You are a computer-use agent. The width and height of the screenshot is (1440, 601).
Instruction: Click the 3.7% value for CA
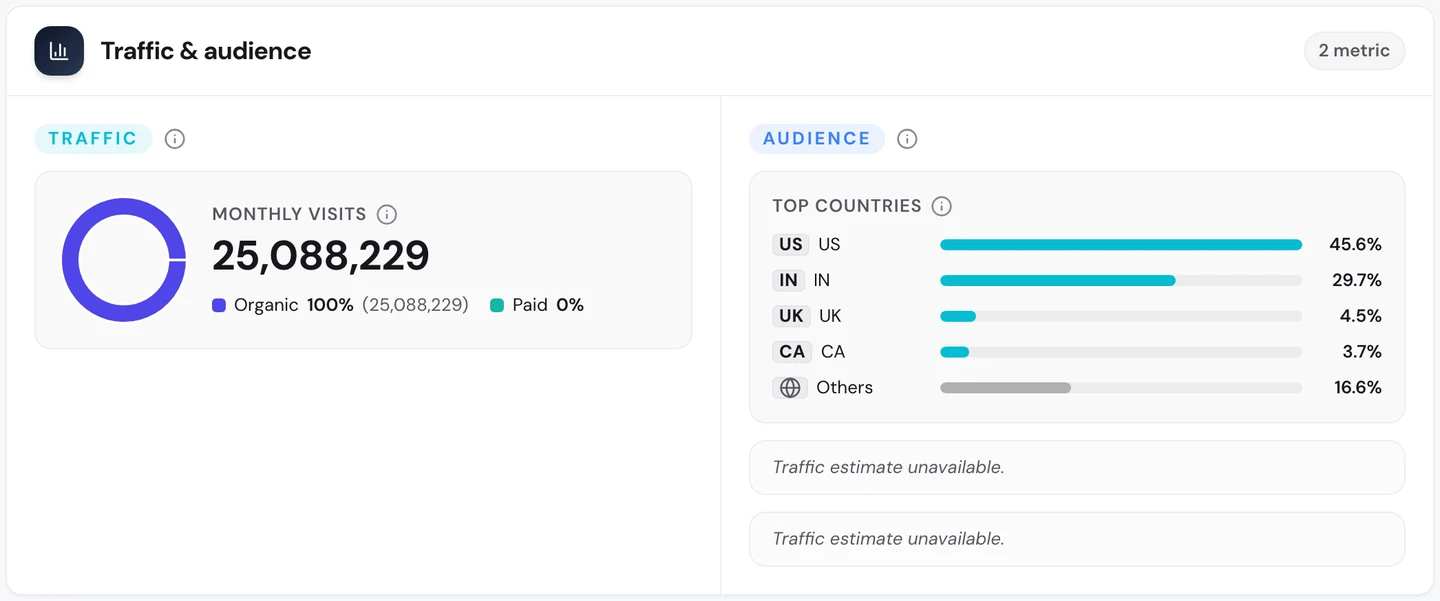[1361, 352]
